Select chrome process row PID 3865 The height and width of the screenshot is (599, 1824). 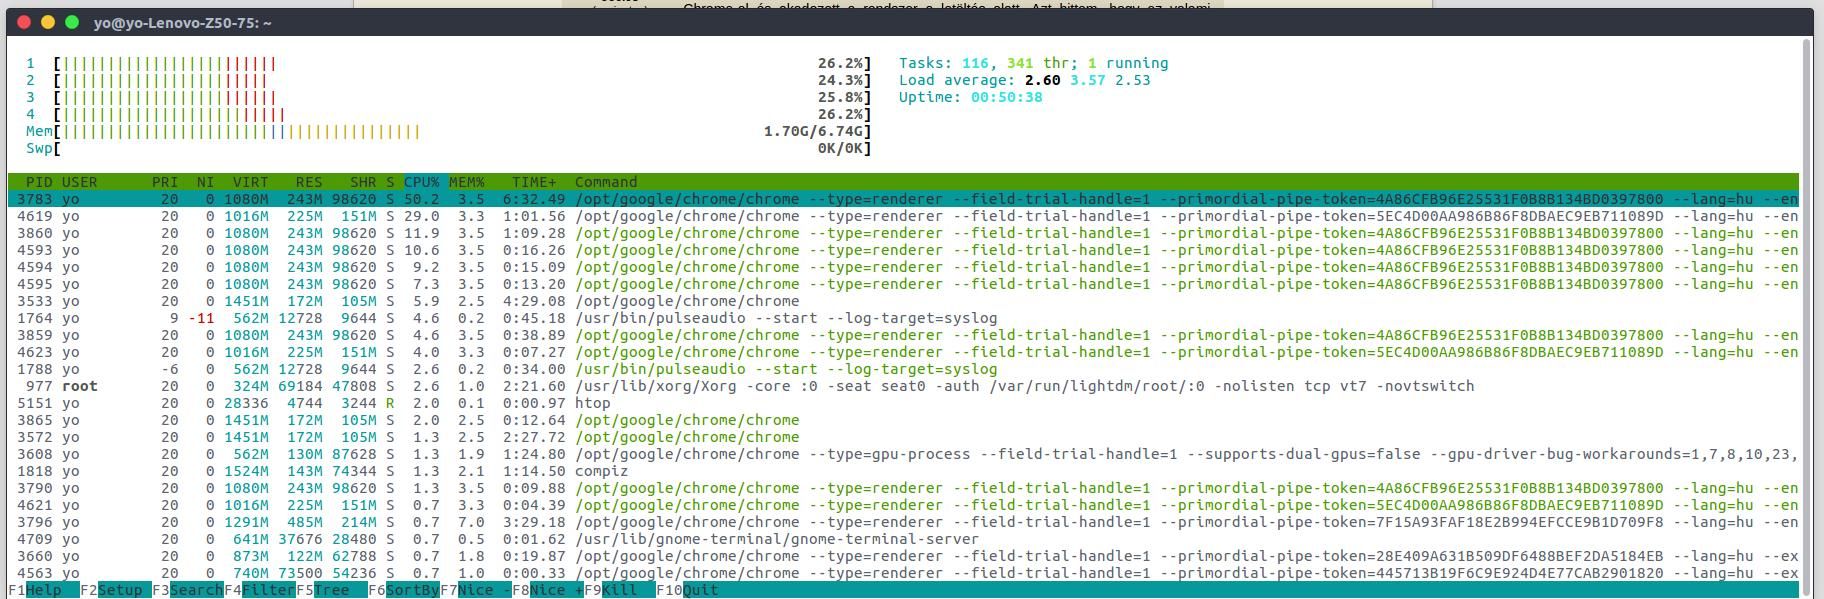(903, 420)
